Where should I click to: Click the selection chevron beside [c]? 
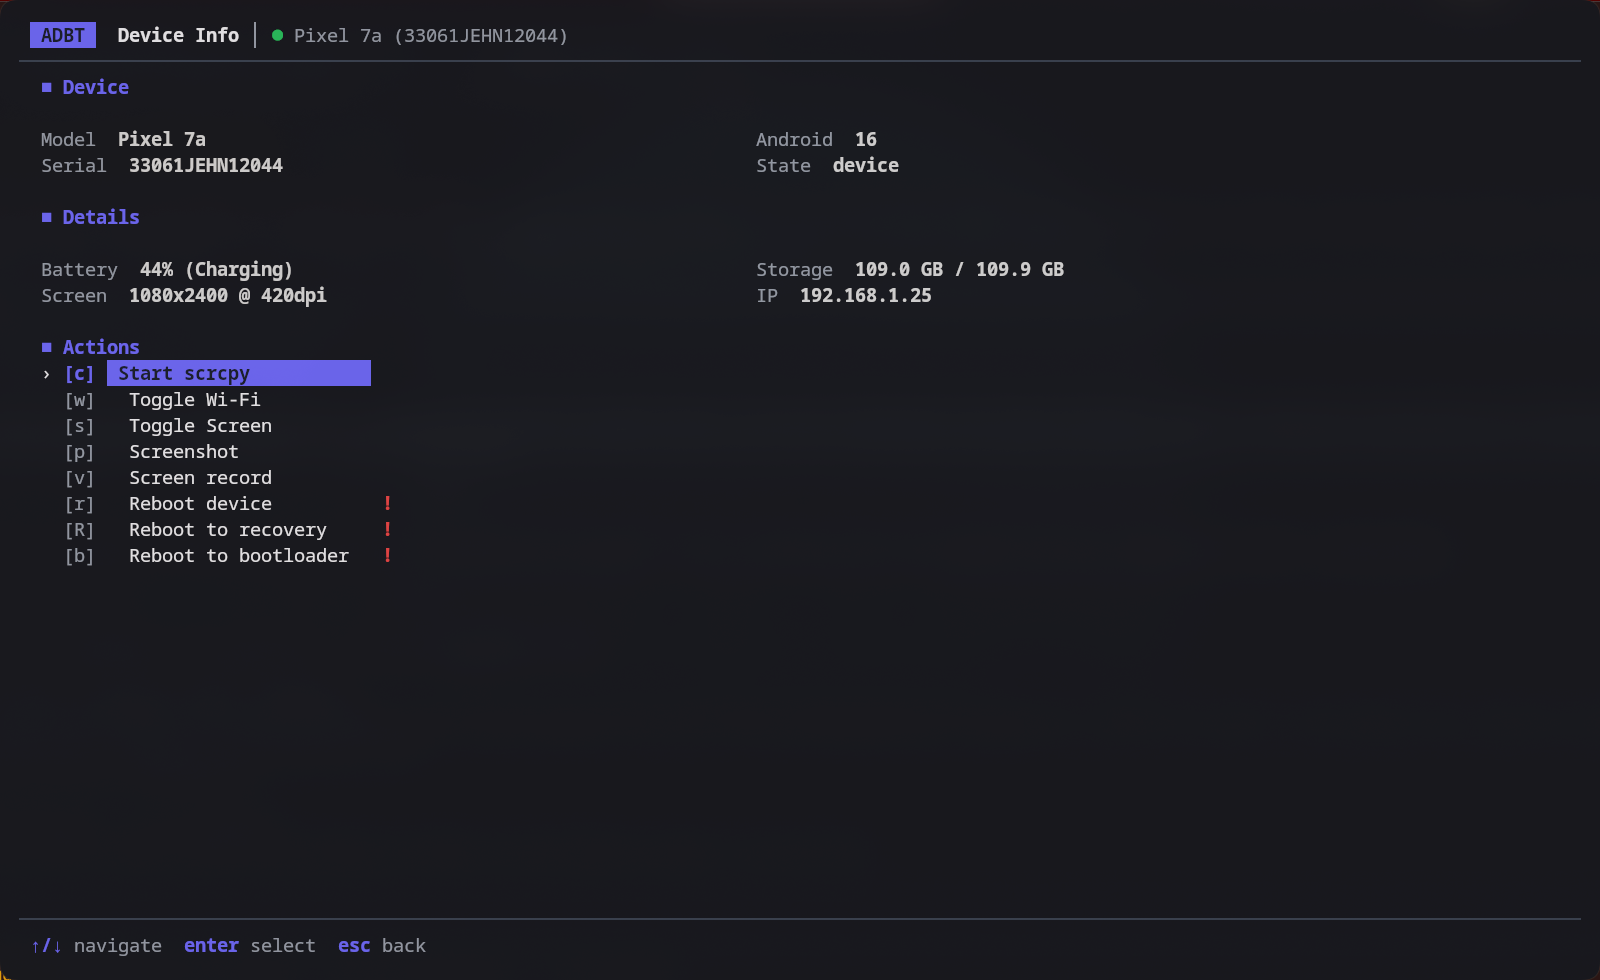coord(46,373)
